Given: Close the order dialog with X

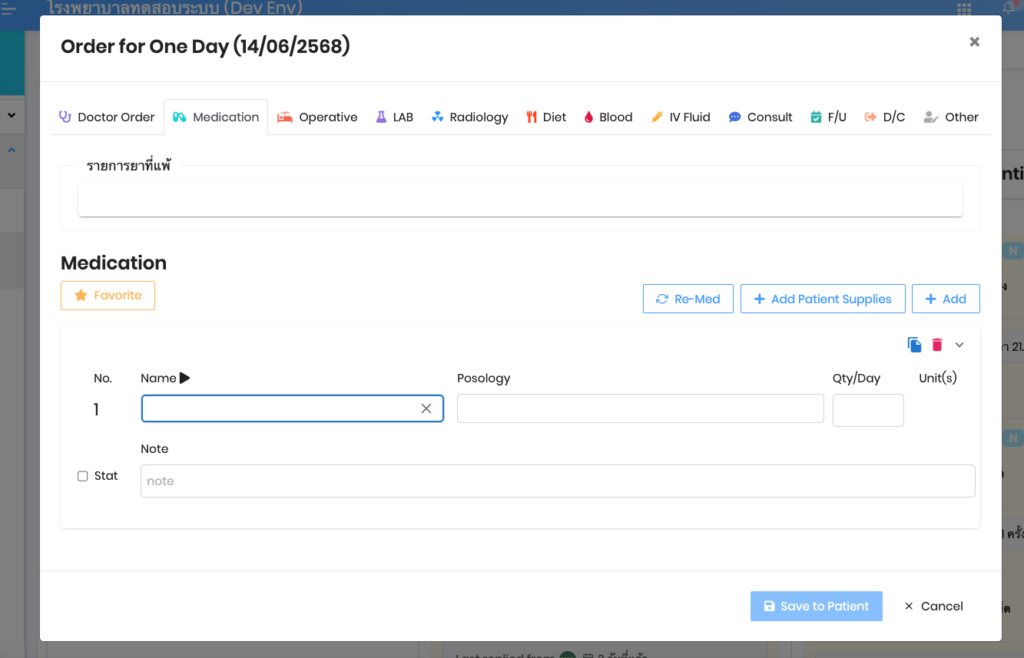Looking at the screenshot, I should click(x=974, y=42).
